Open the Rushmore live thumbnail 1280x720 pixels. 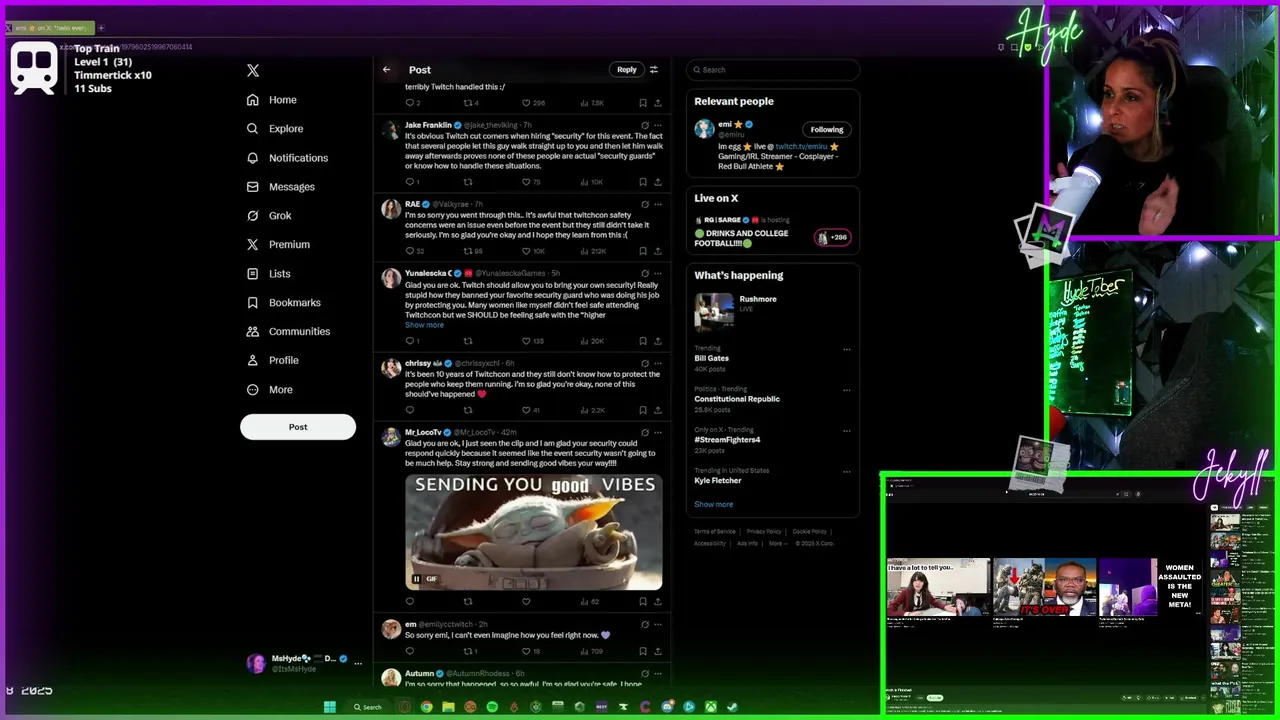tap(714, 311)
